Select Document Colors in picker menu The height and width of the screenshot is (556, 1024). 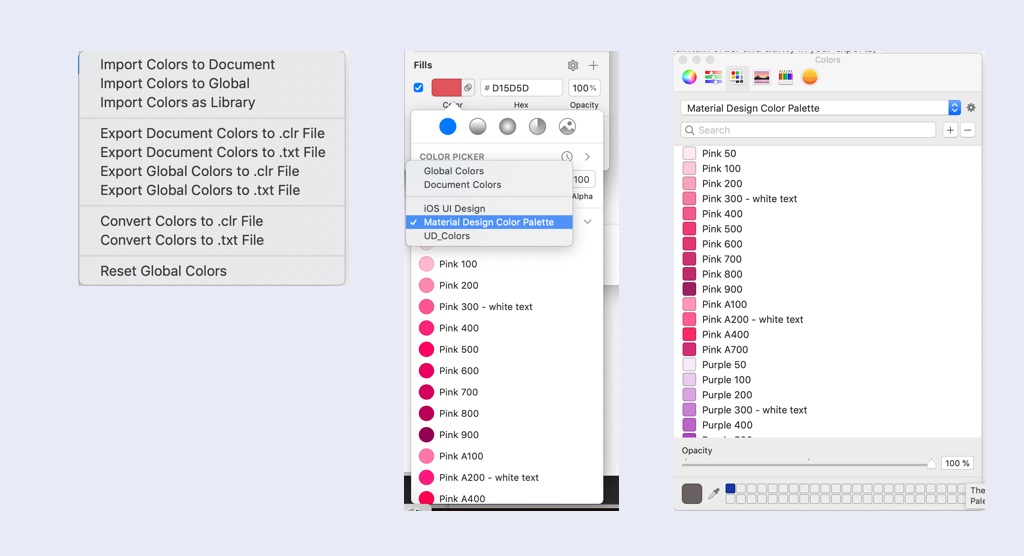click(462, 184)
